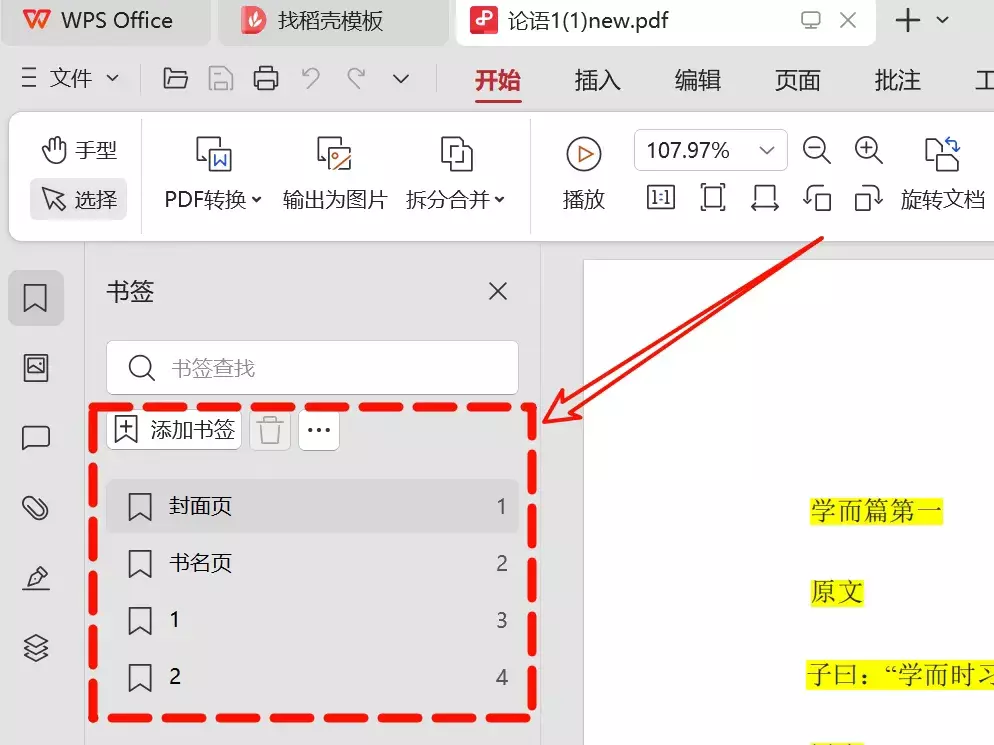Switch to the 插入 ribbon tab

point(597,83)
